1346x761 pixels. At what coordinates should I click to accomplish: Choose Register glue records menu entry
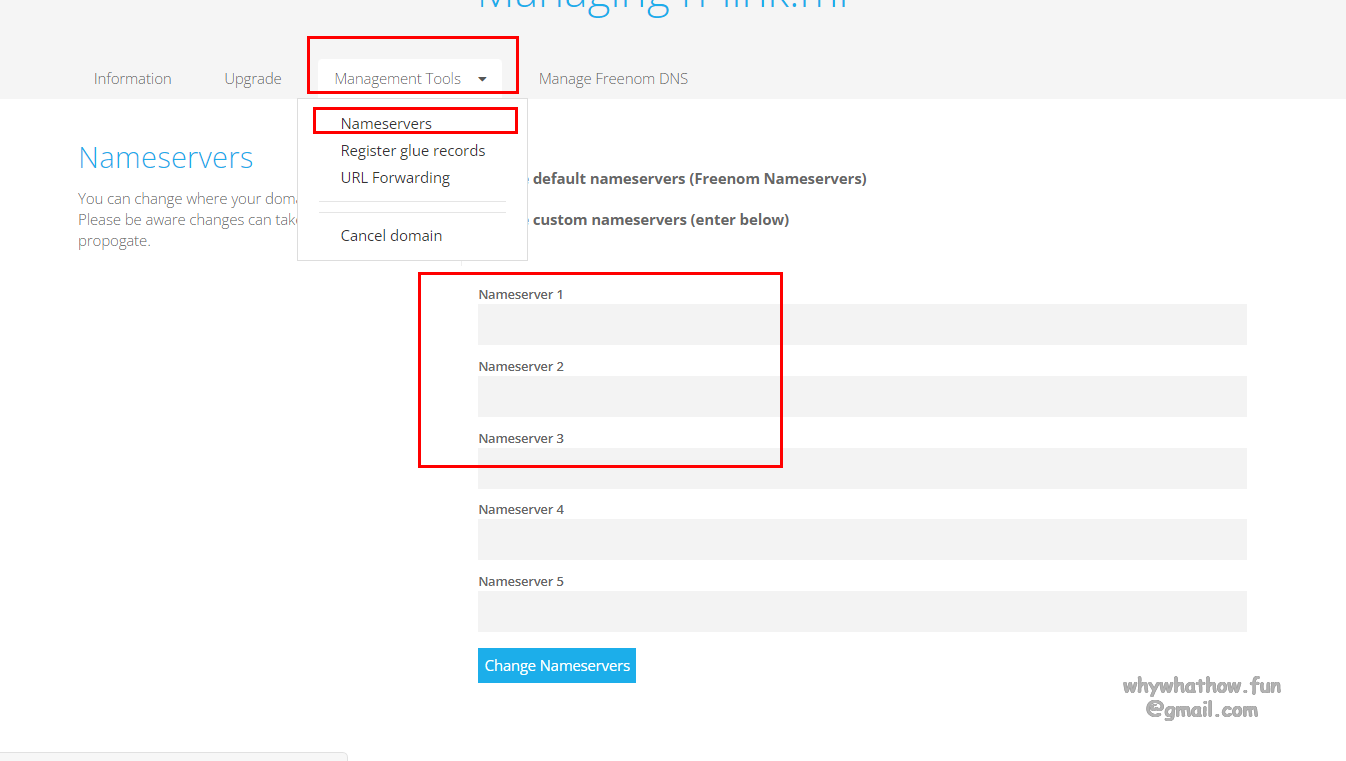click(412, 151)
